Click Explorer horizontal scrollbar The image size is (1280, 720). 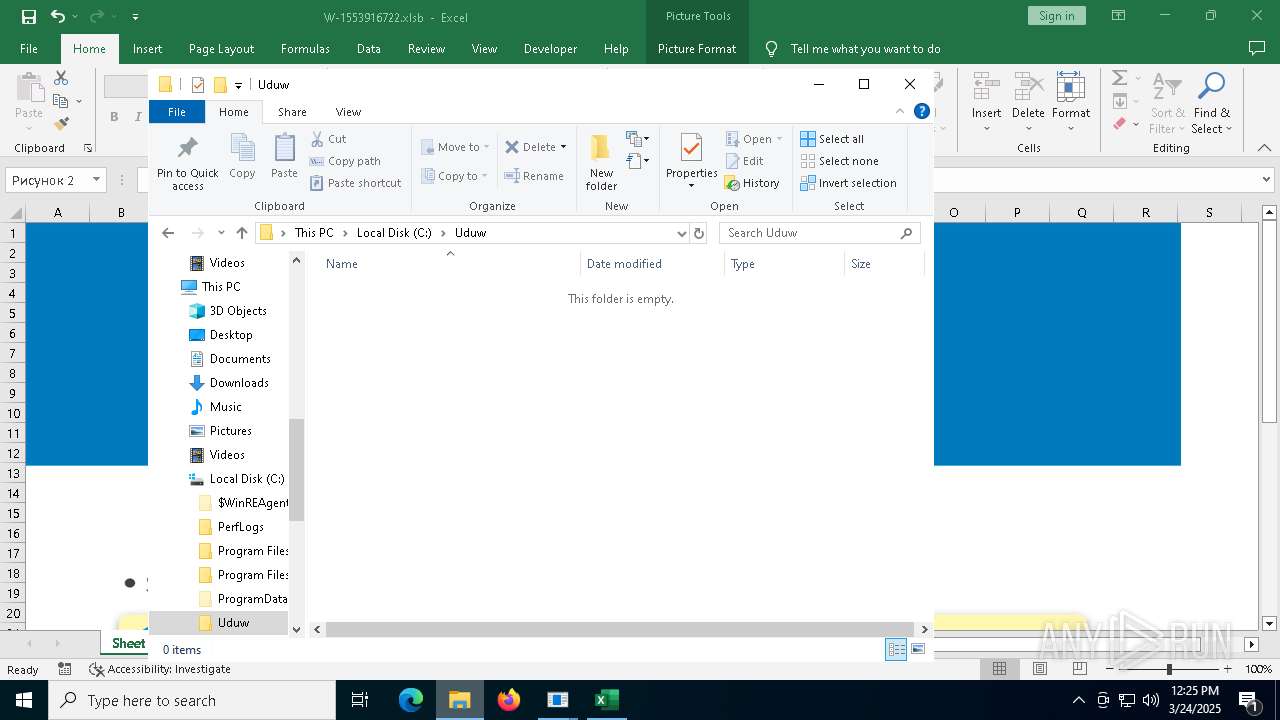click(x=620, y=630)
